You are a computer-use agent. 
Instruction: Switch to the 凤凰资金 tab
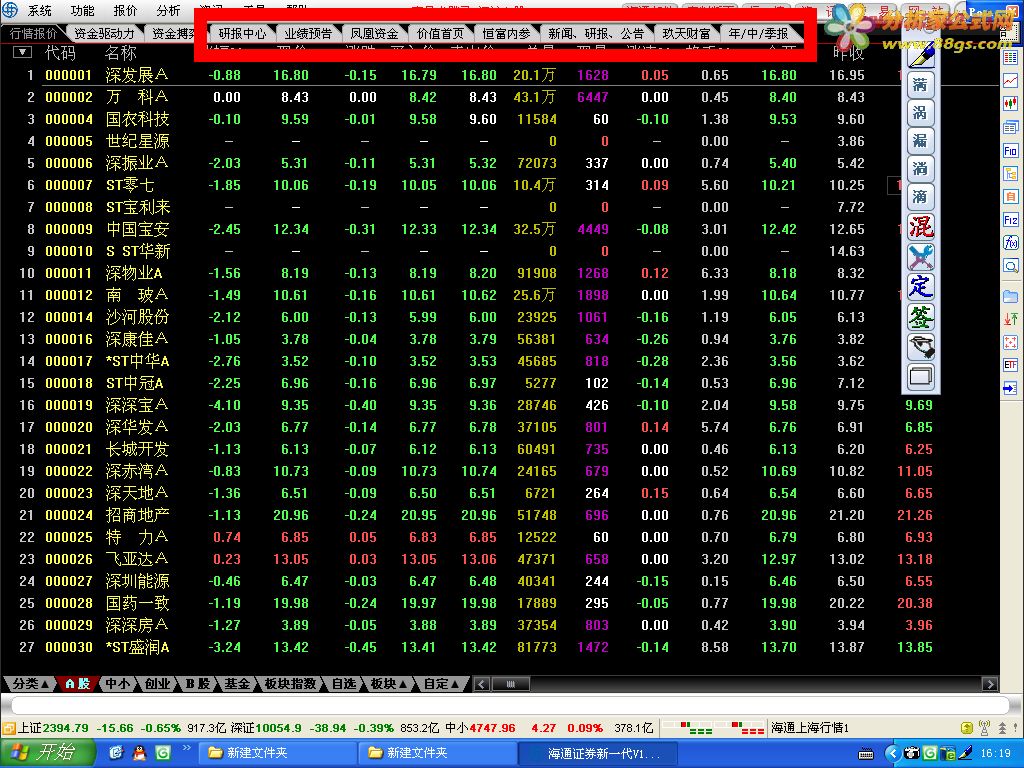click(x=374, y=33)
